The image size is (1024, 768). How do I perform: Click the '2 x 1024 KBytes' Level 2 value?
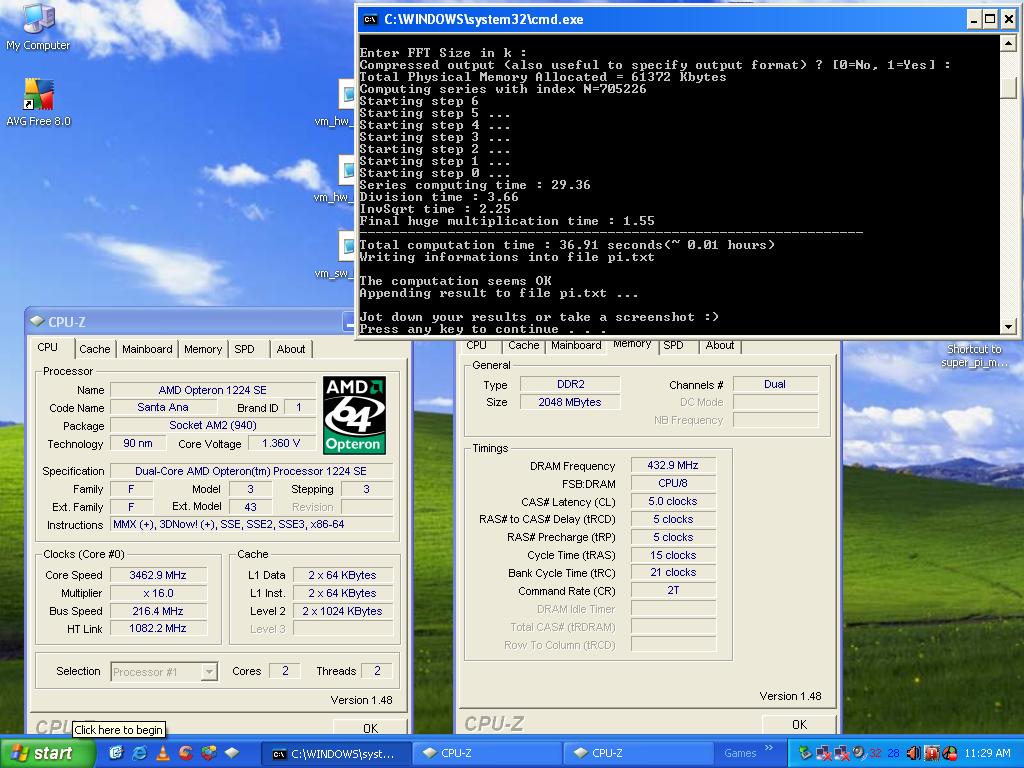pos(342,611)
